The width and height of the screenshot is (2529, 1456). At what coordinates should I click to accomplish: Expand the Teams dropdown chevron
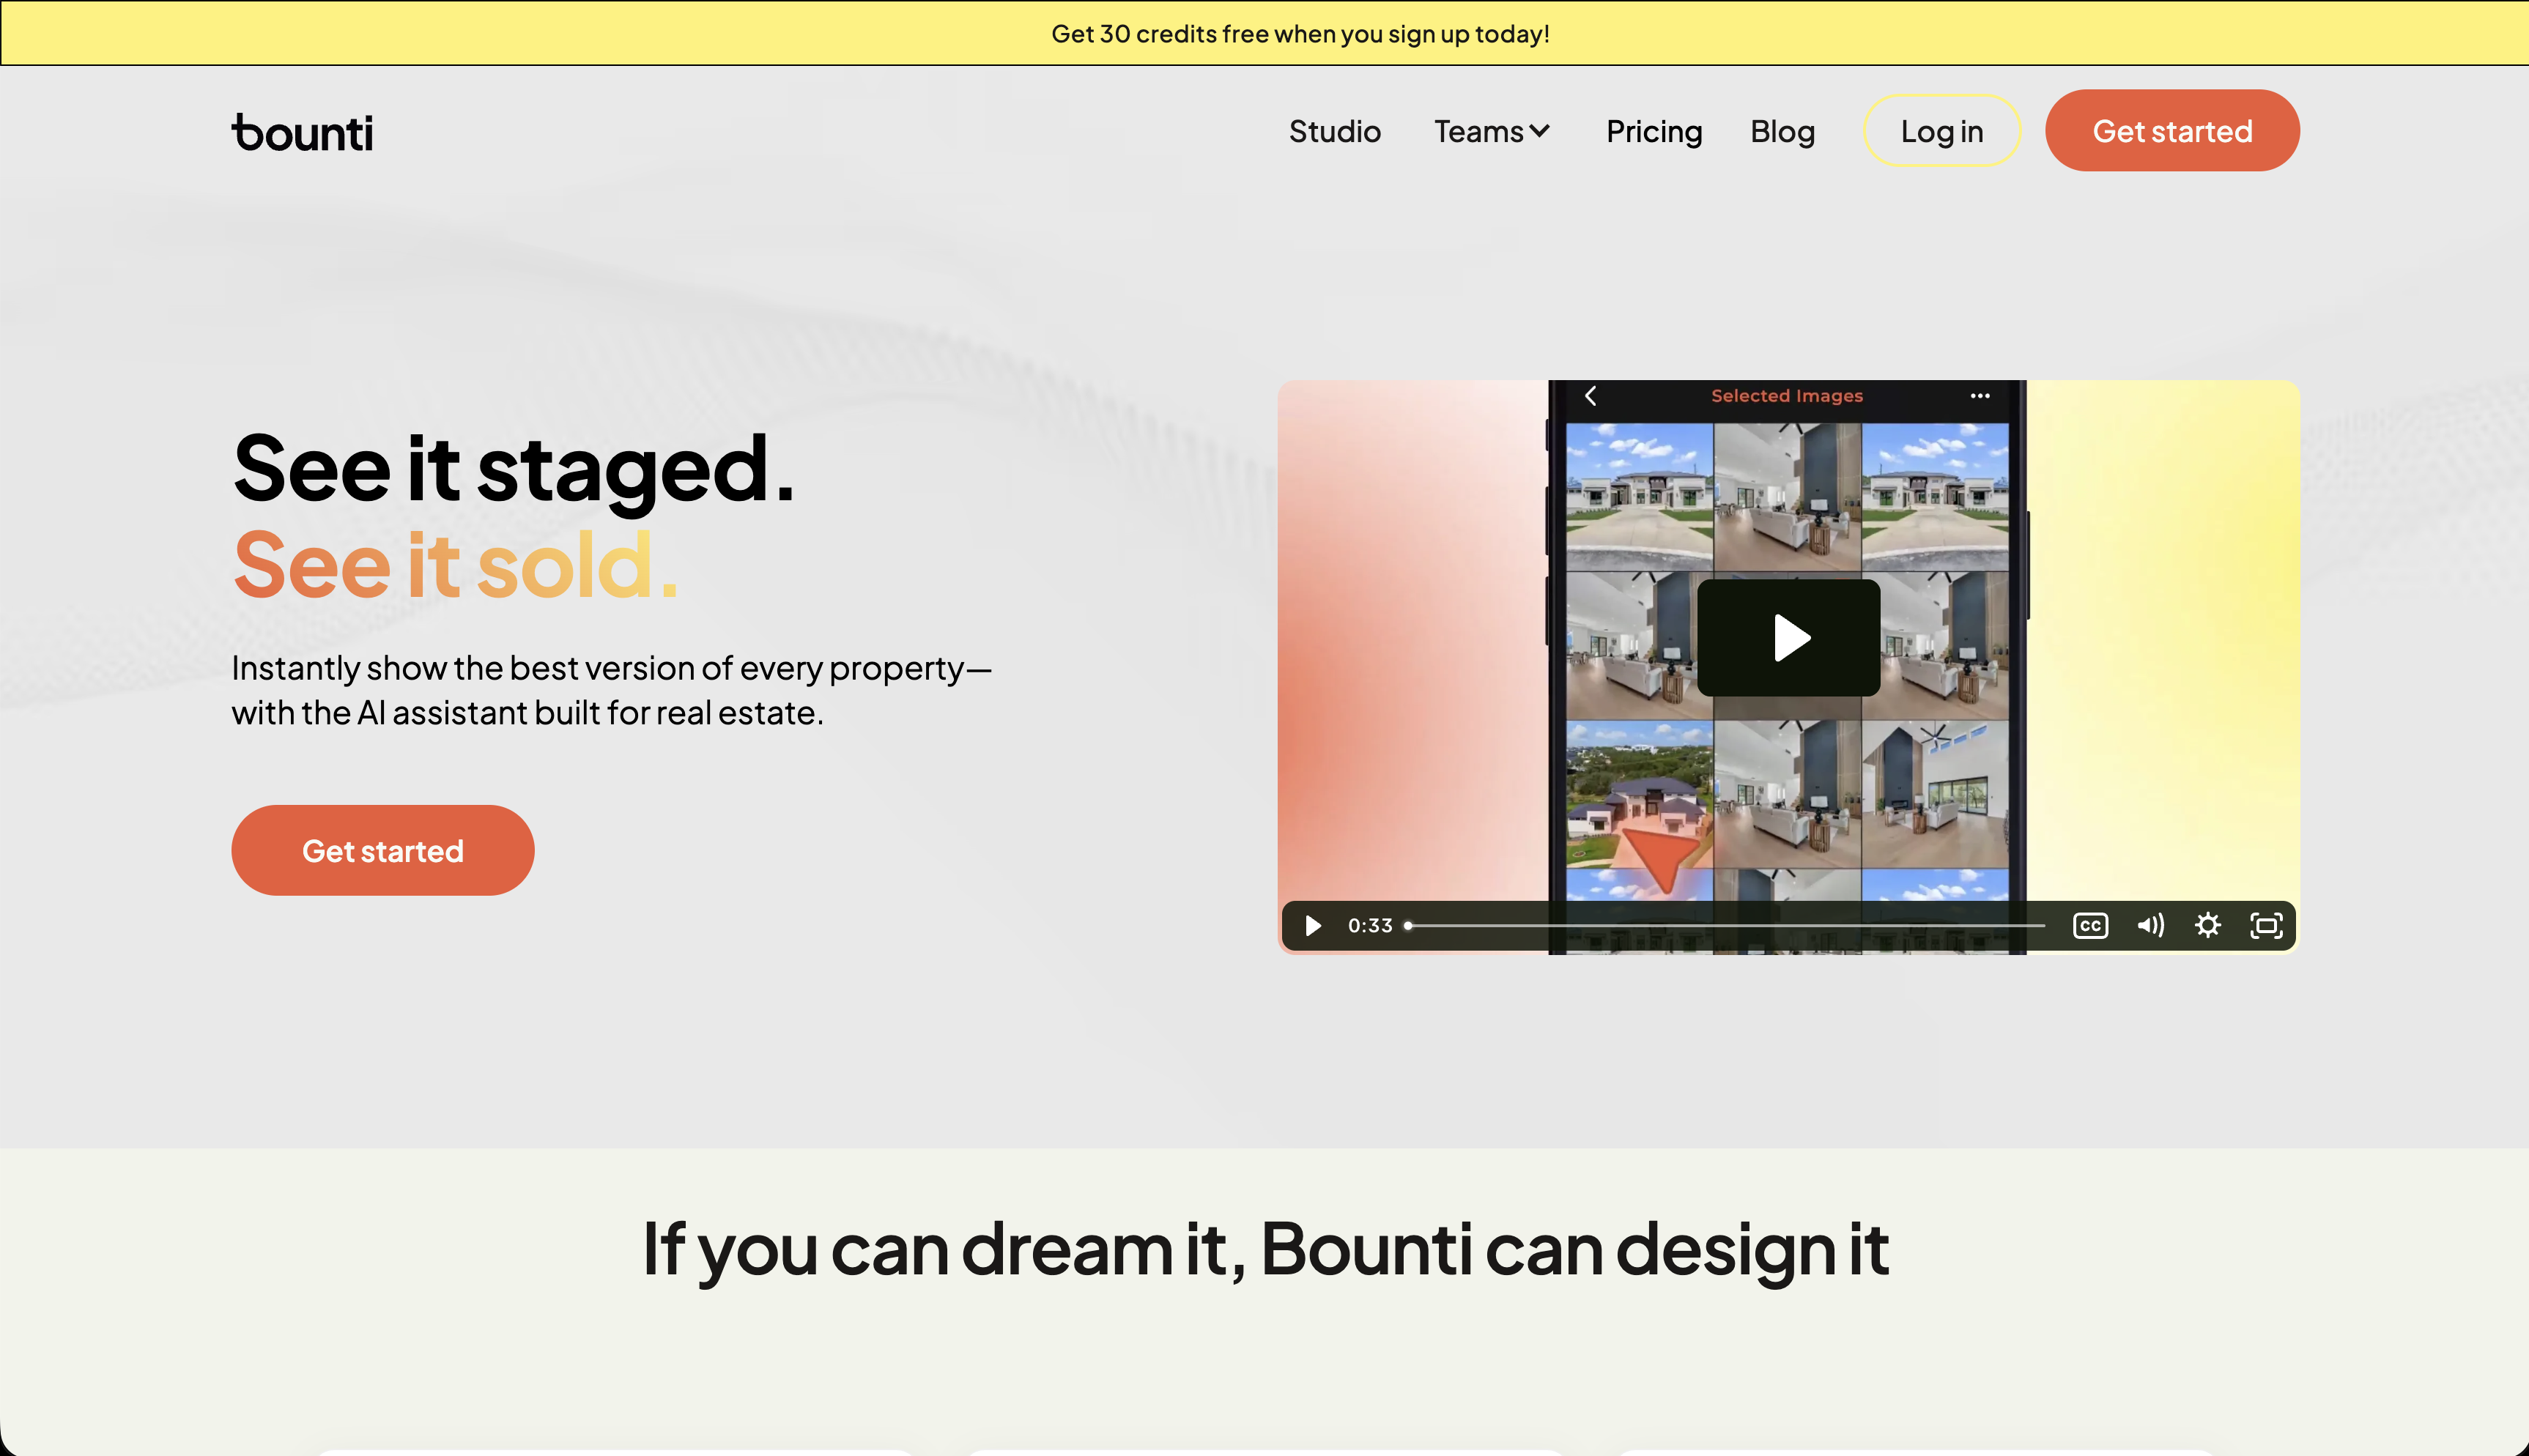click(1540, 131)
